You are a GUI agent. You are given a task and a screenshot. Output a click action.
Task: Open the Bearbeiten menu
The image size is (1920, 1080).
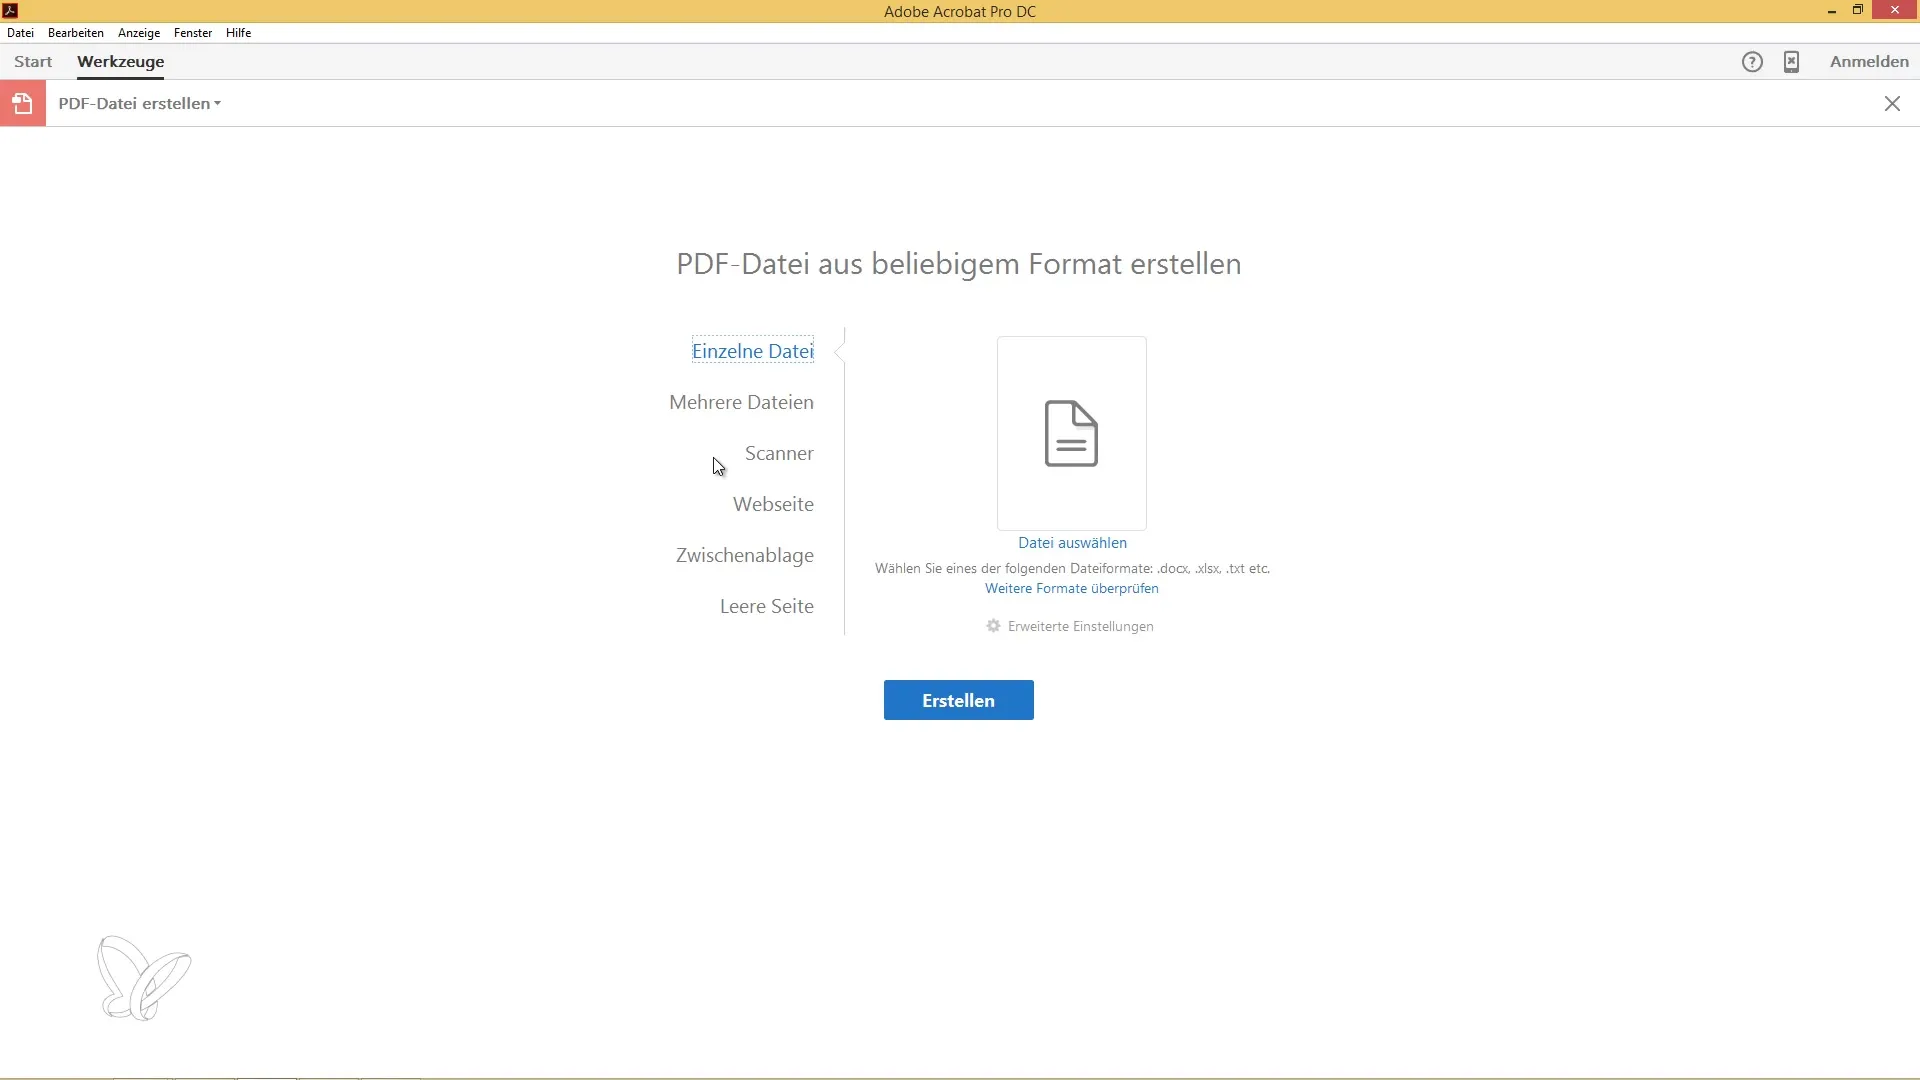click(76, 33)
